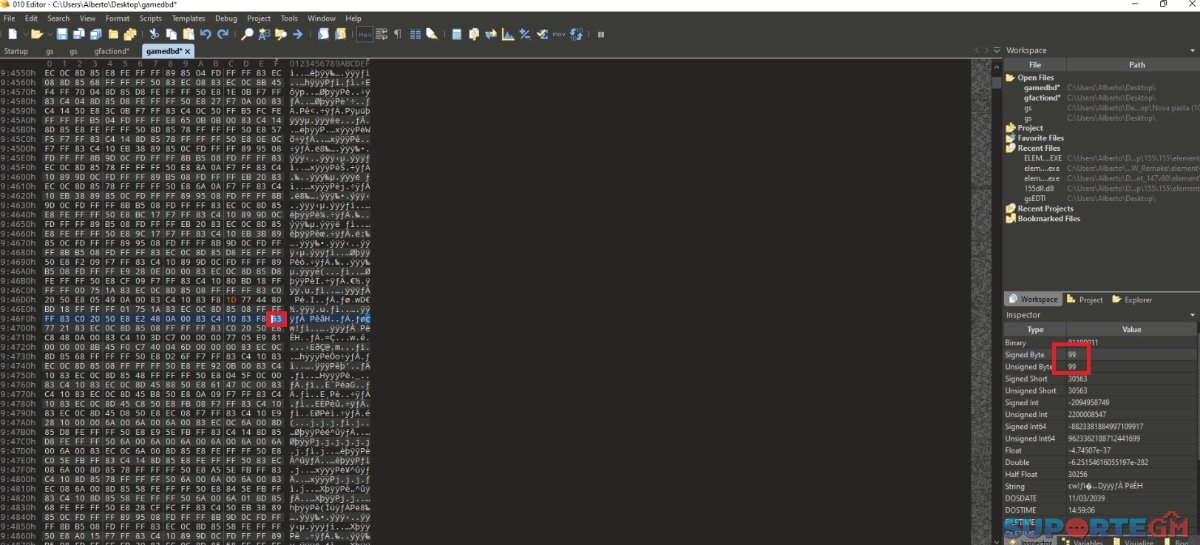Open the Inspector panel dropdown arrow
Screen dimensions: 1200x545
pyautogui.click(x=1193, y=315)
